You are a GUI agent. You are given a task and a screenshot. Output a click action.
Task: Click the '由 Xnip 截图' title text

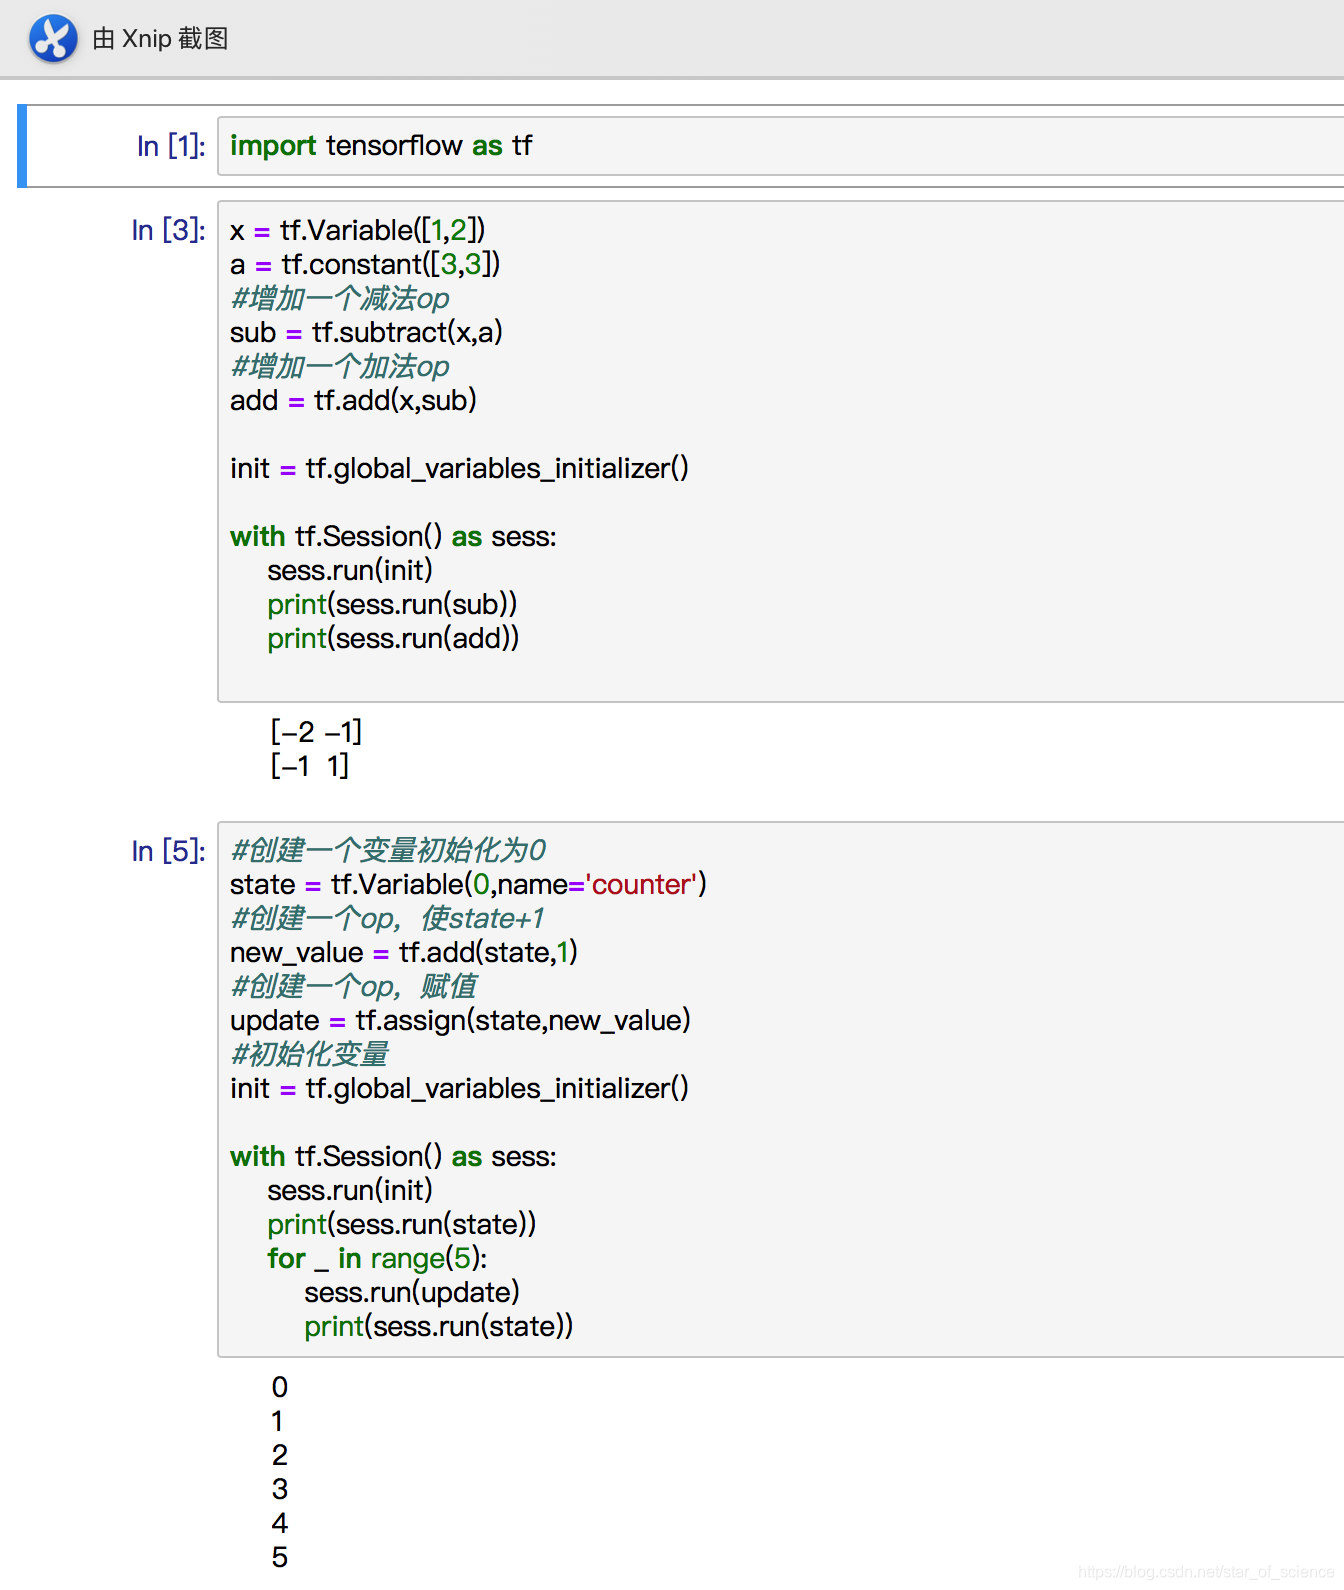coord(160,39)
